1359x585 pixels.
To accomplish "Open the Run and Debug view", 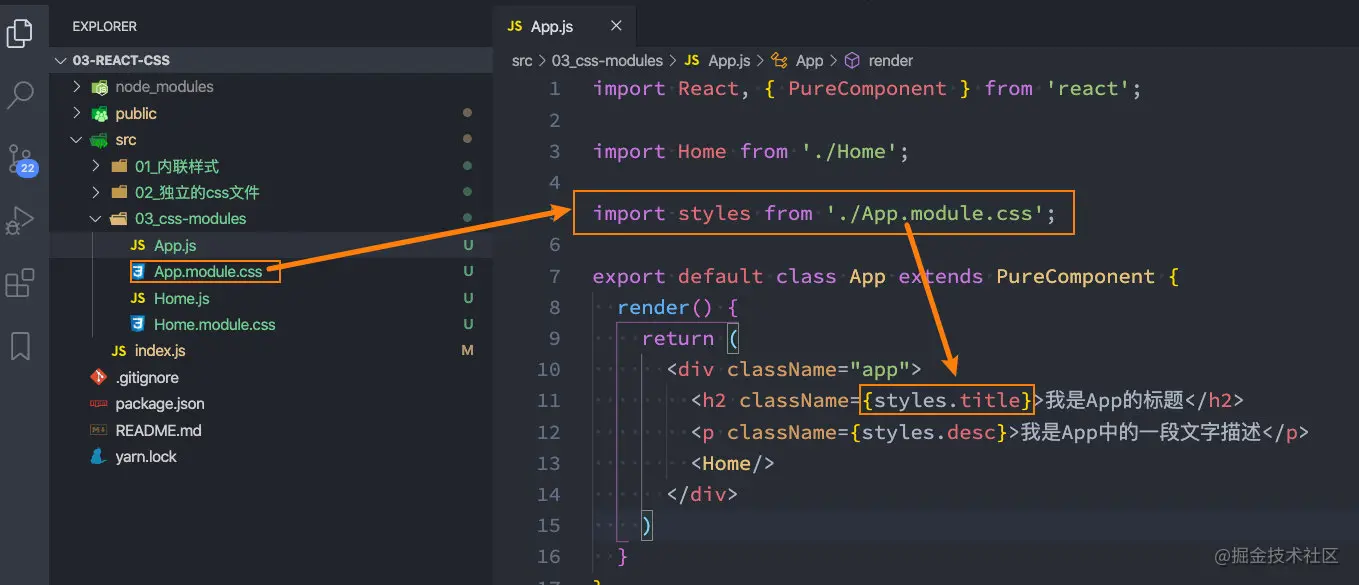I will pyautogui.click(x=20, y=220).
